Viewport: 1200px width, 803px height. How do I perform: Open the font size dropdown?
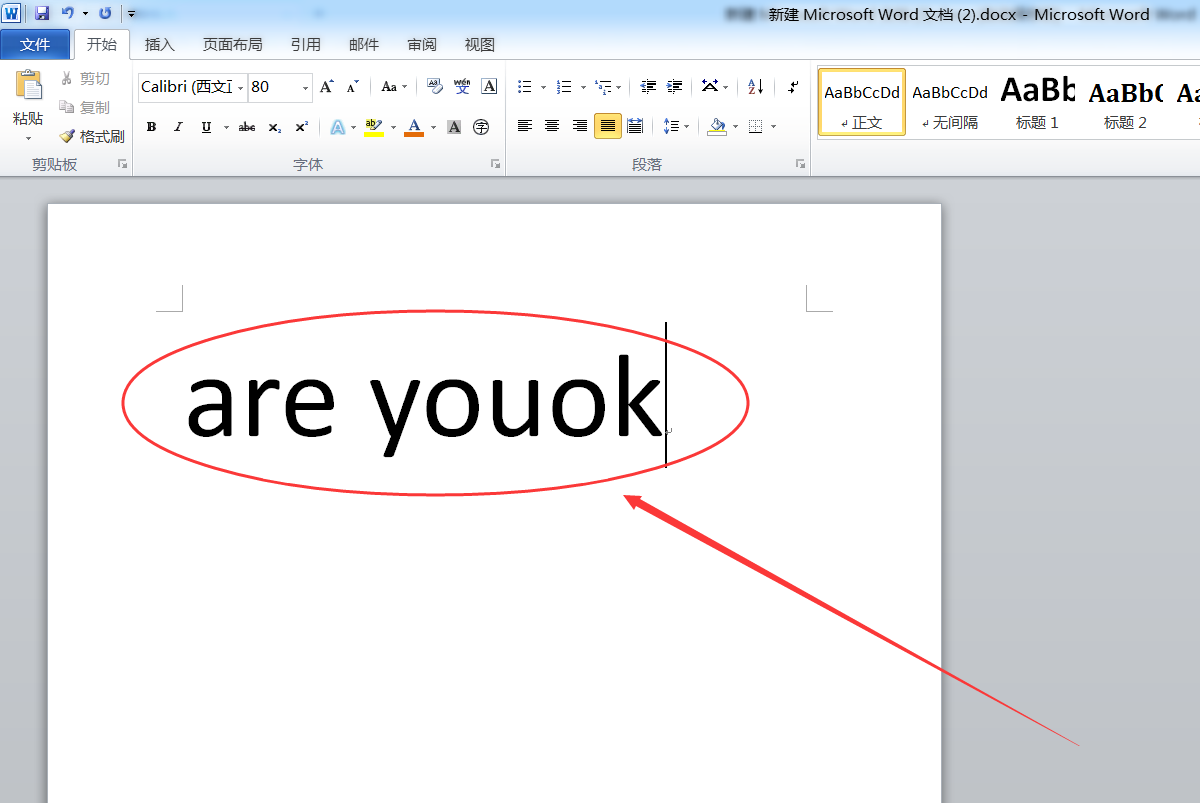pos(306,88)
